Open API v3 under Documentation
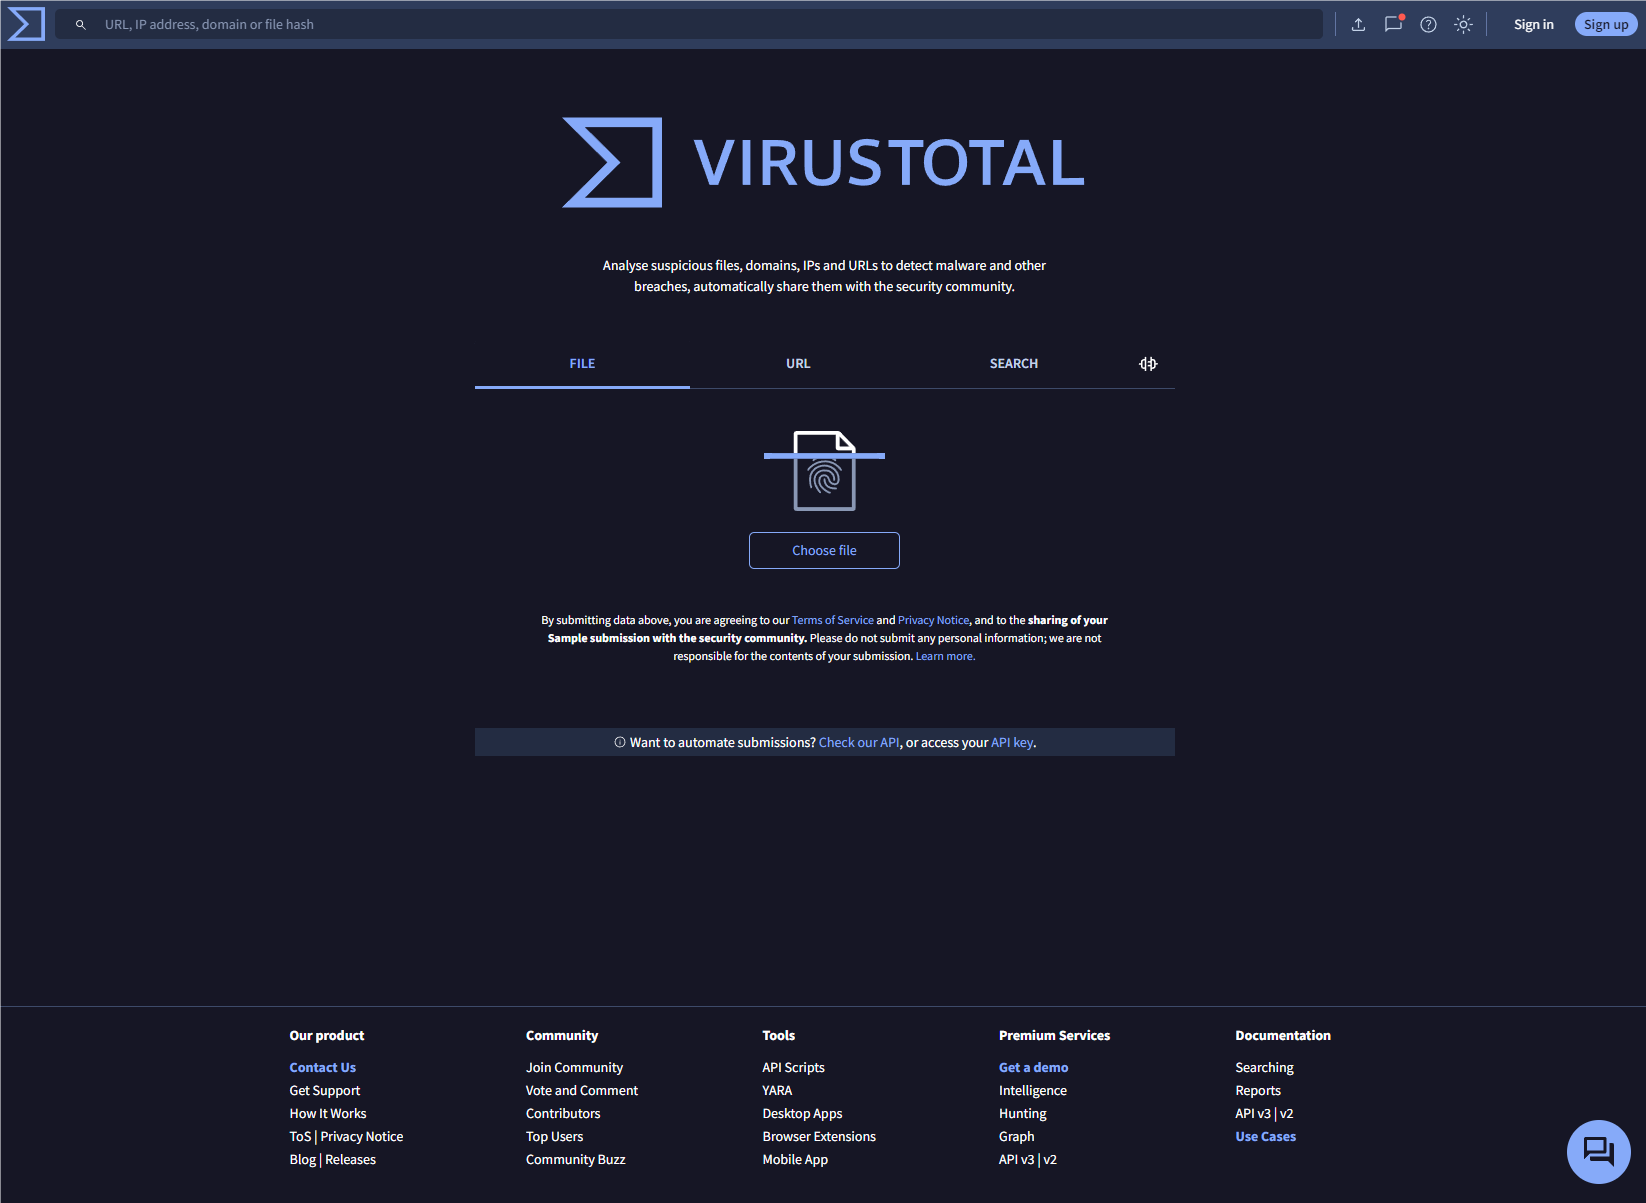1646x1203 pixels. pyautogui.click(x=1253, y=1114)
